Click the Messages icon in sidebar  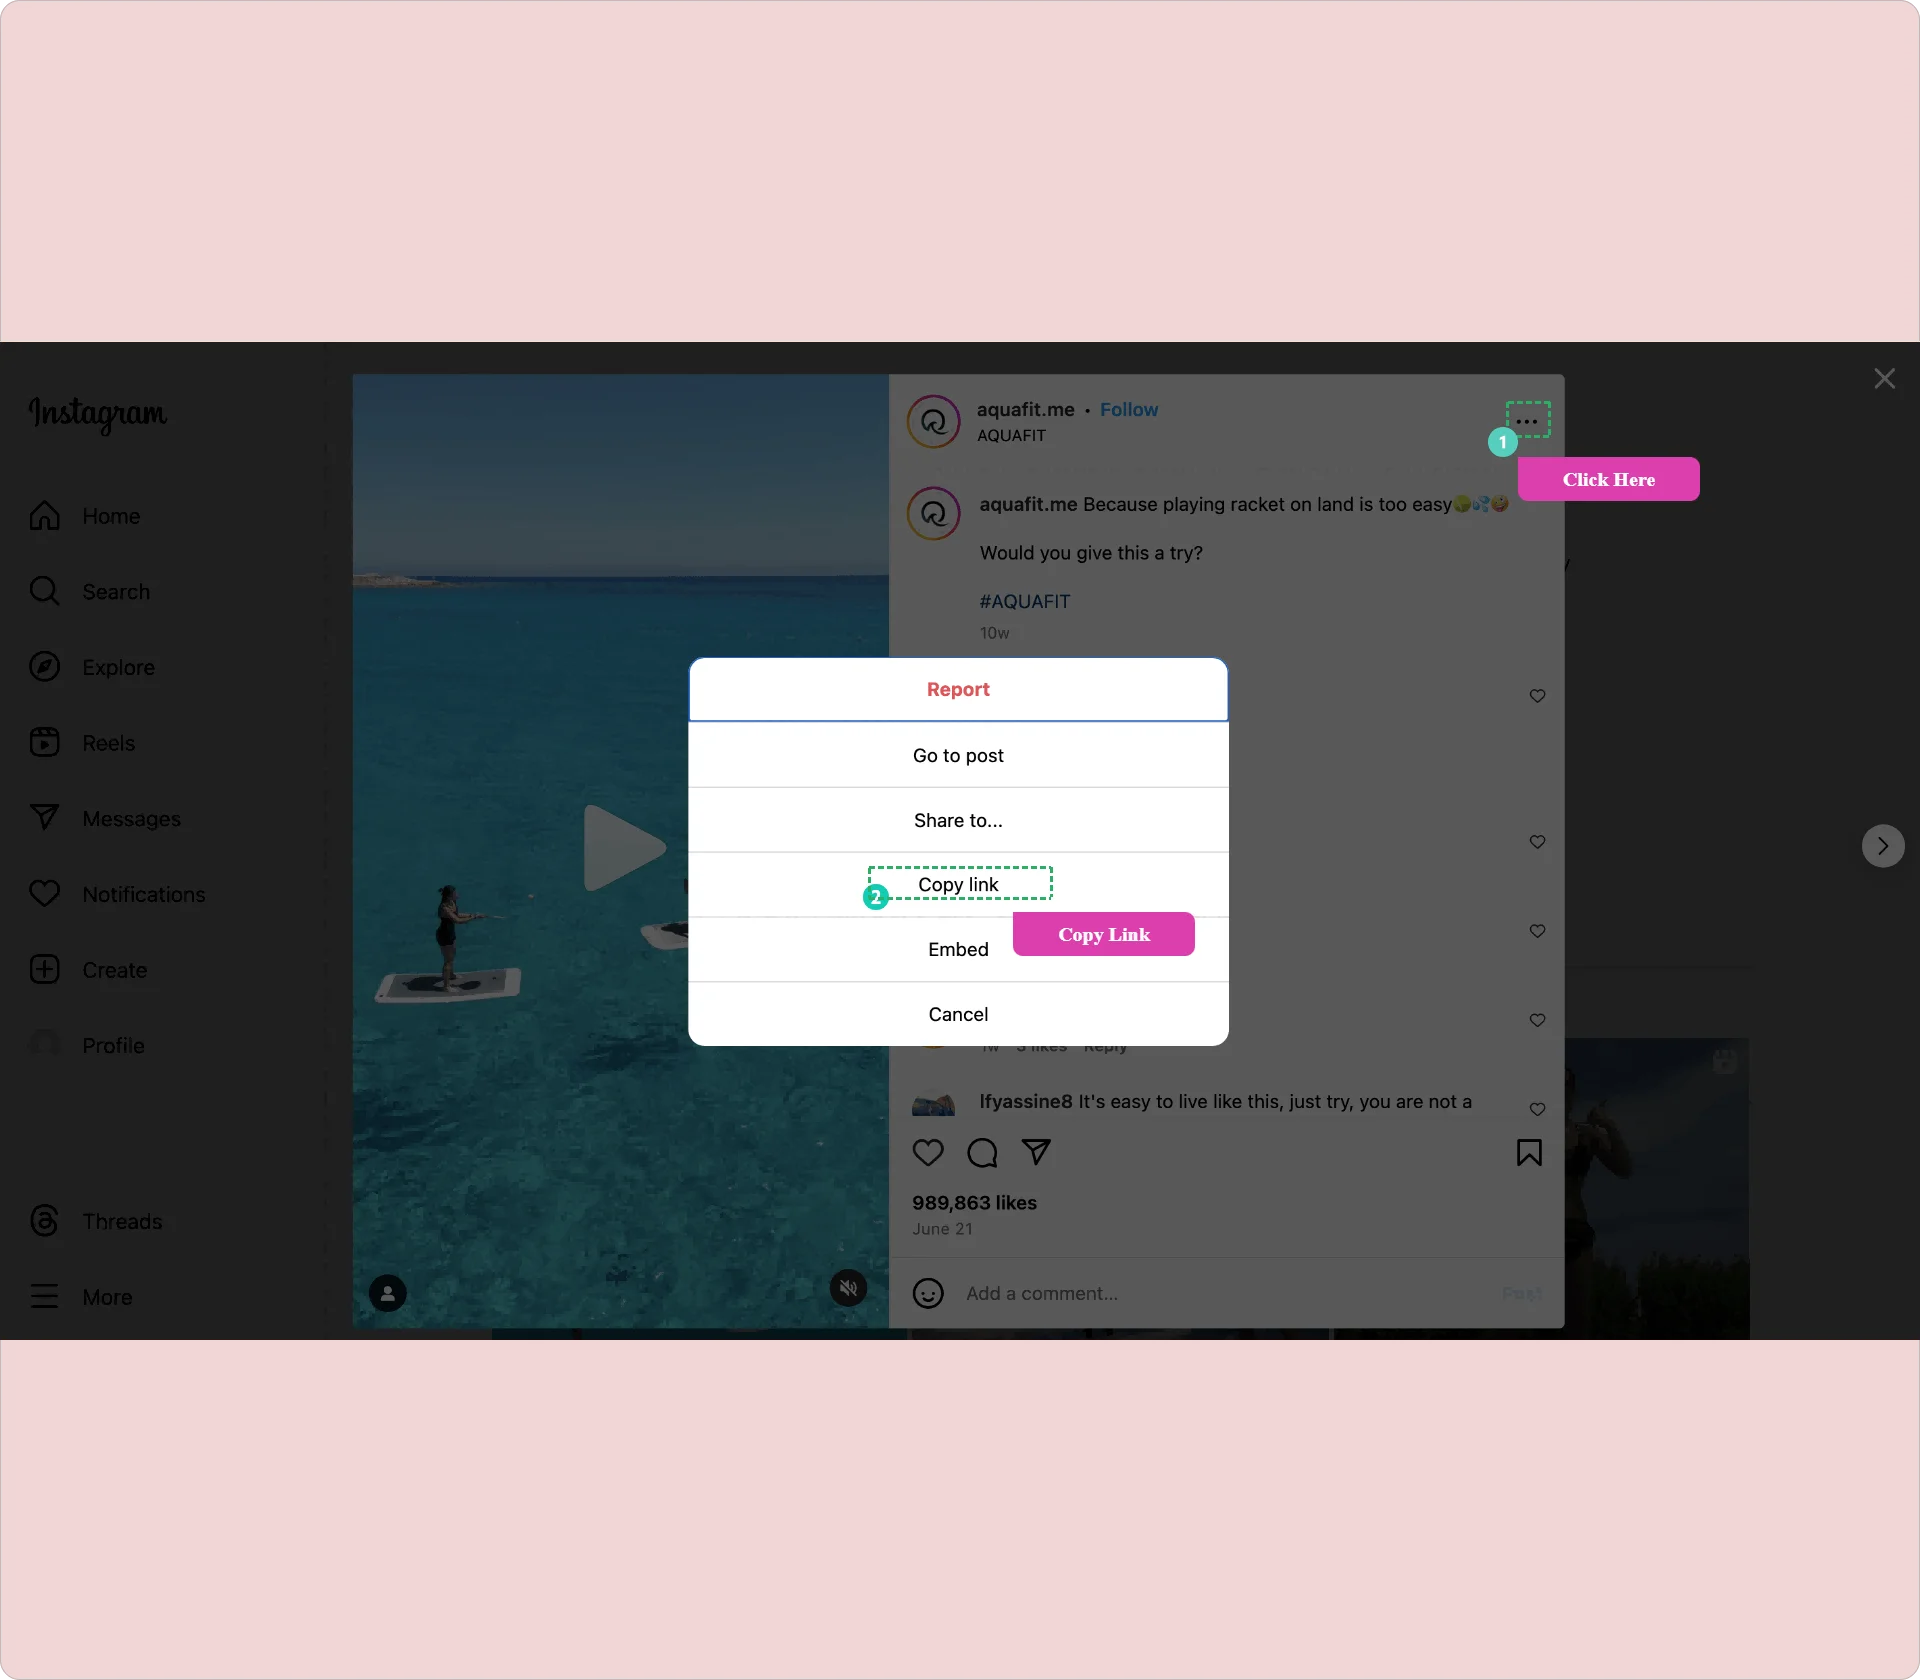coord(44,818)
